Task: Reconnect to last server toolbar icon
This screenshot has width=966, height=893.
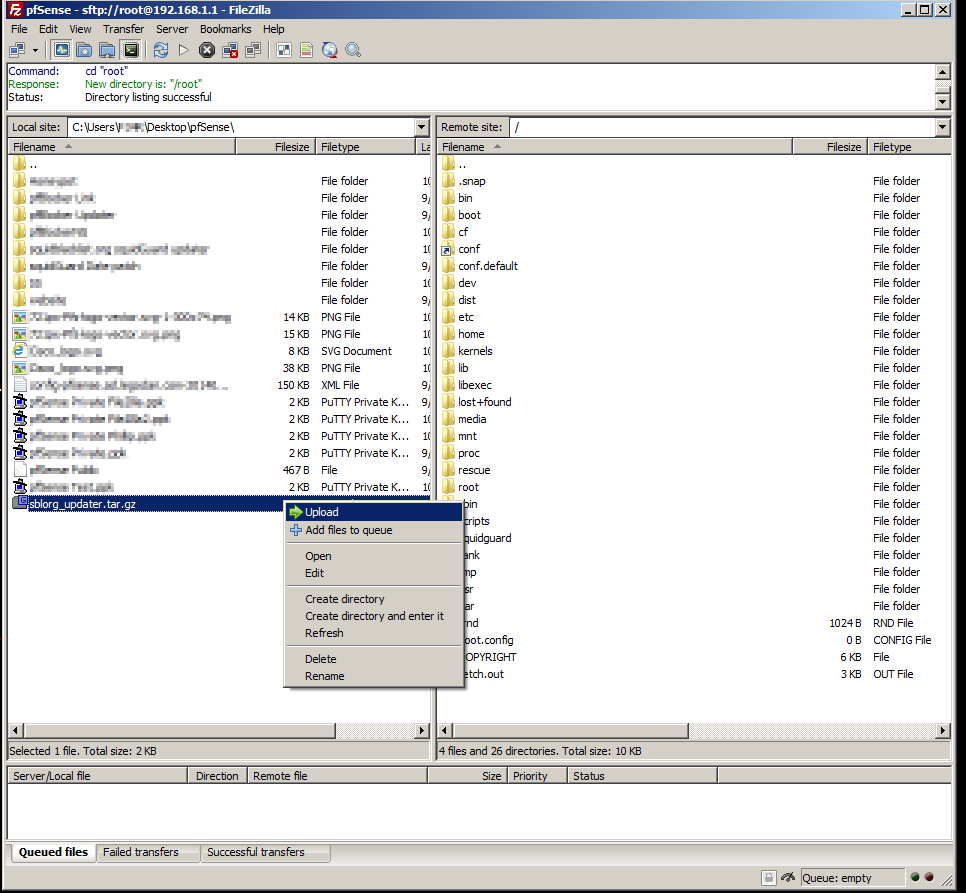Action: (253, 50)
